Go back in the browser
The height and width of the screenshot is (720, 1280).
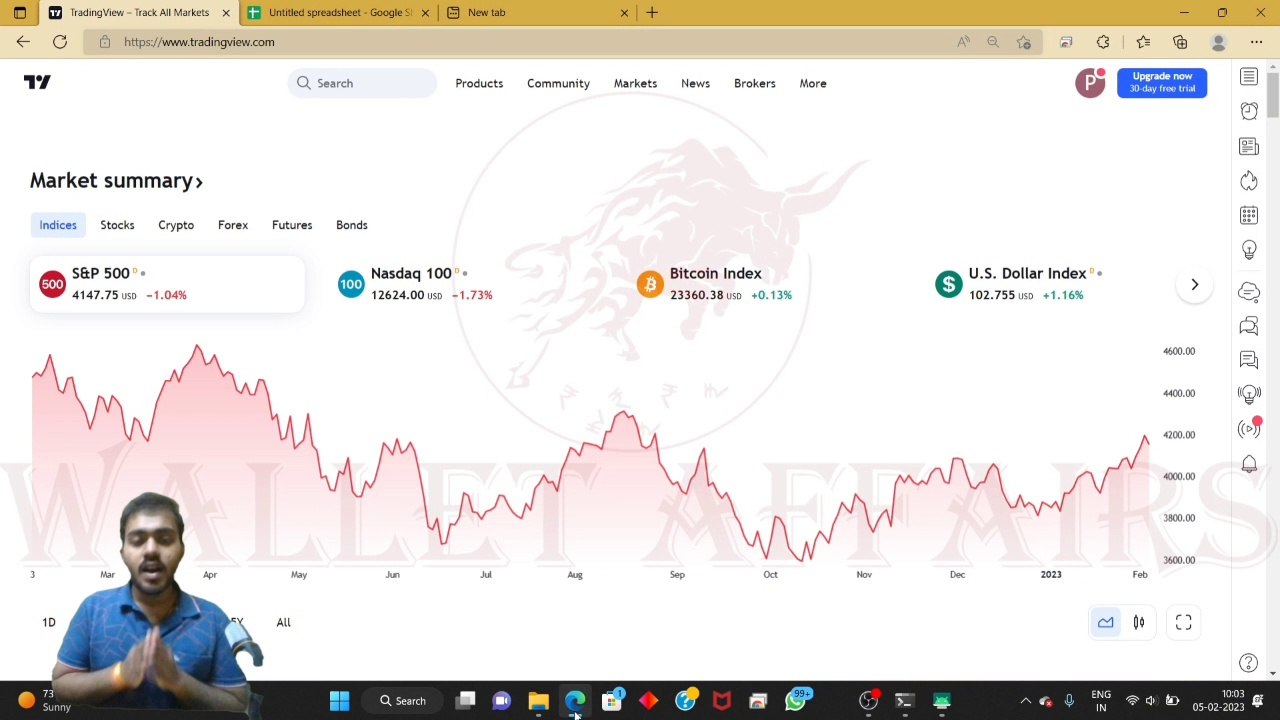(23, 42)
